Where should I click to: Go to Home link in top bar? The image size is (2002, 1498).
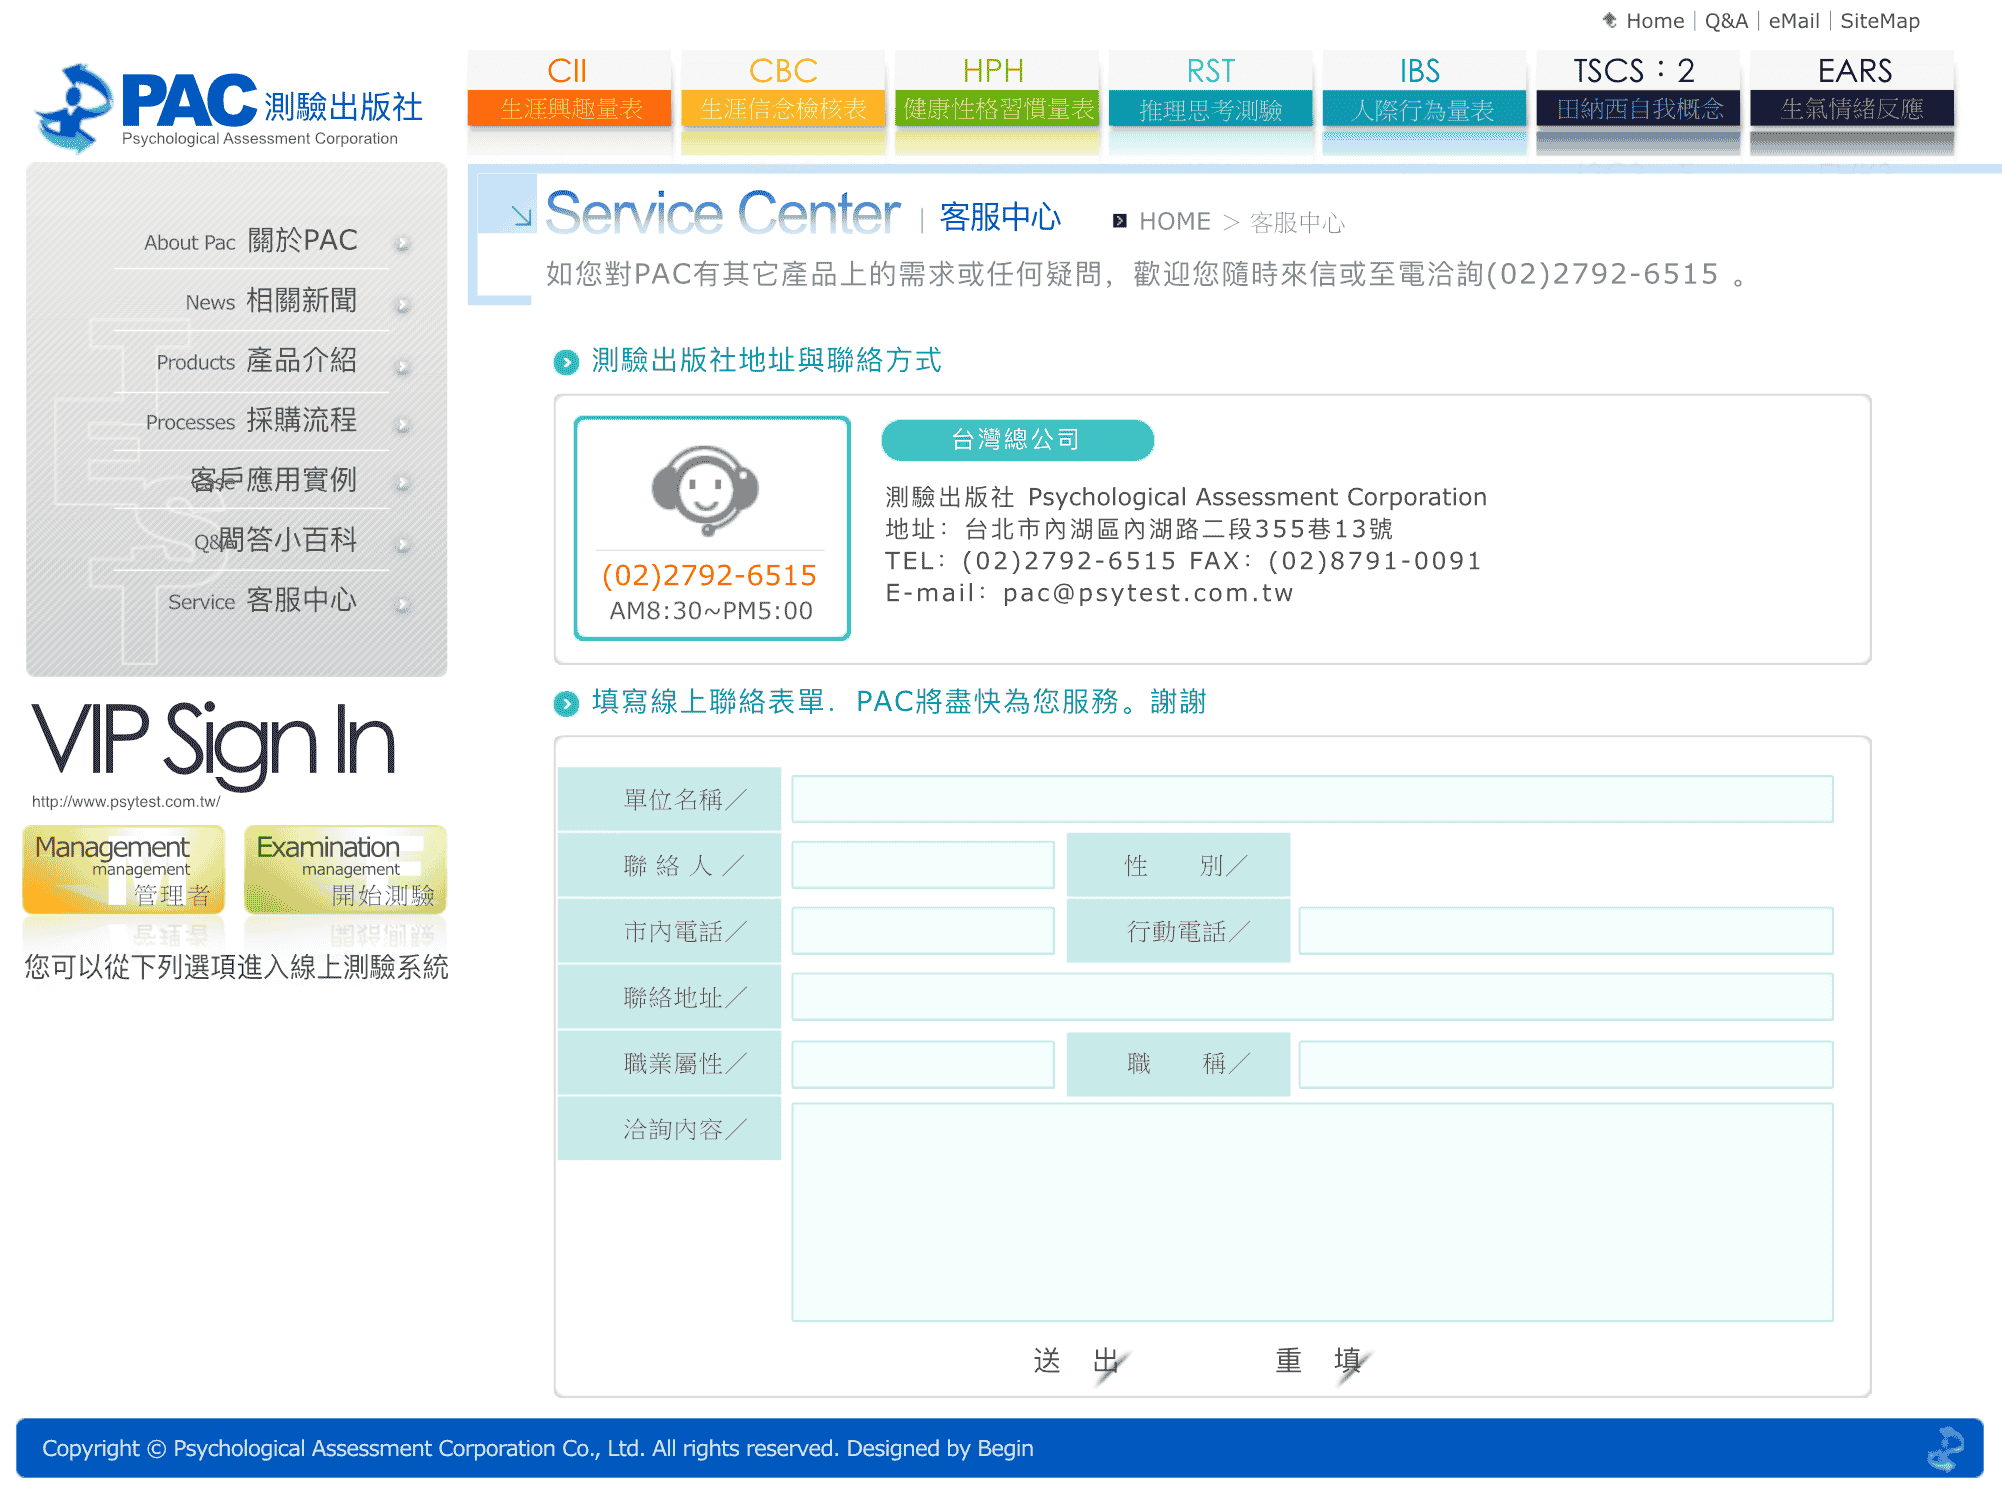point(1655,21)
